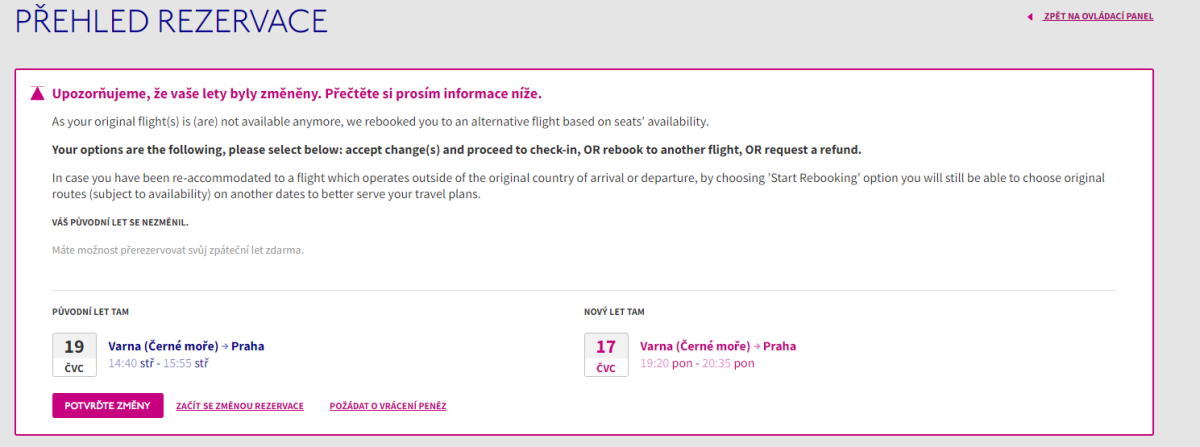Select the 17 ČVC new flight date box
Viewport: 1200px width, 447px height.
(606, 354)
